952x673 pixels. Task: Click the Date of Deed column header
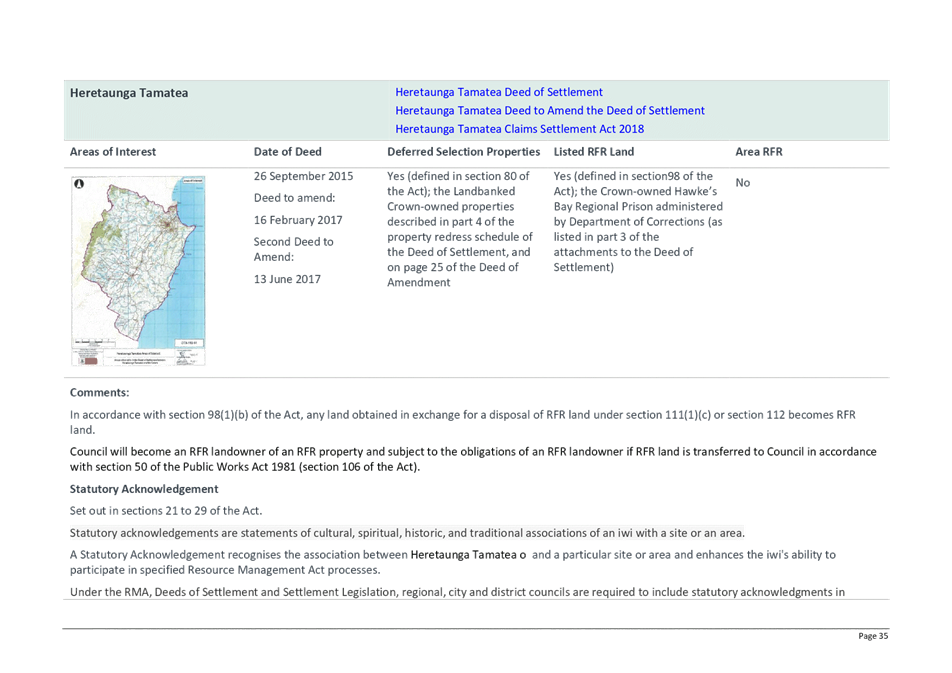pos(288,152)
